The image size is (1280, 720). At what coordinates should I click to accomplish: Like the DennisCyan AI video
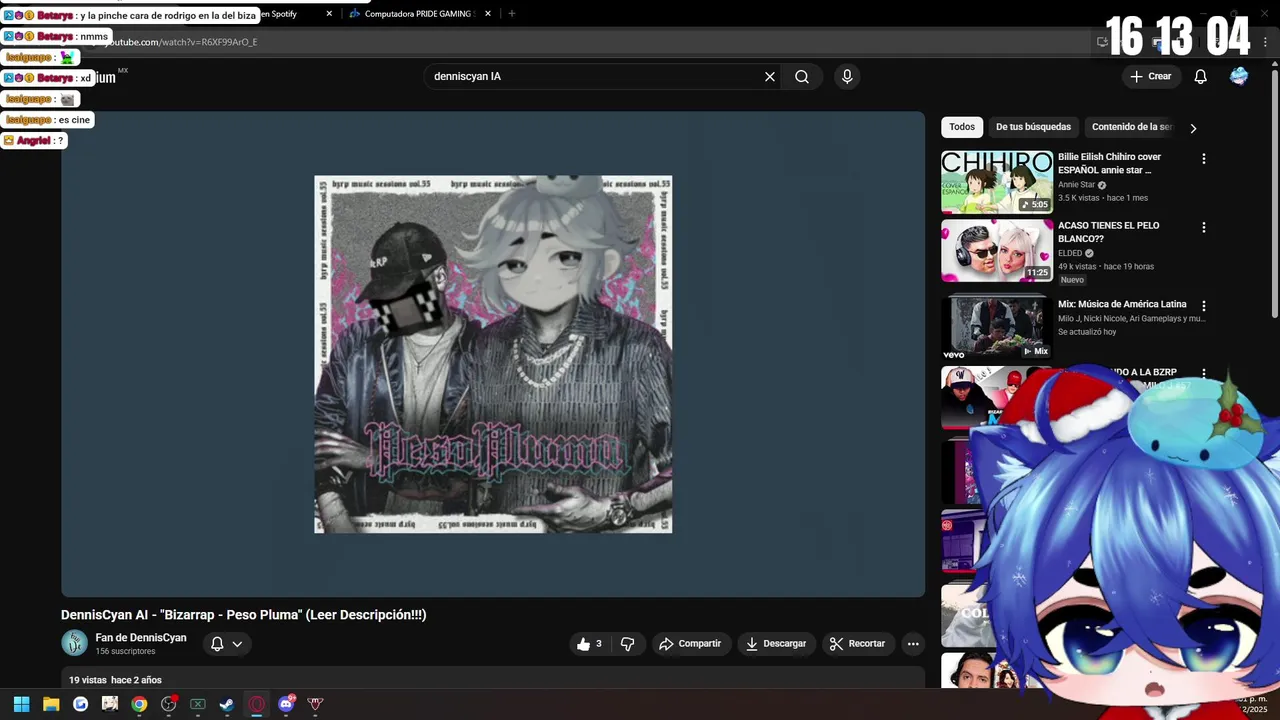coord(589,644)
